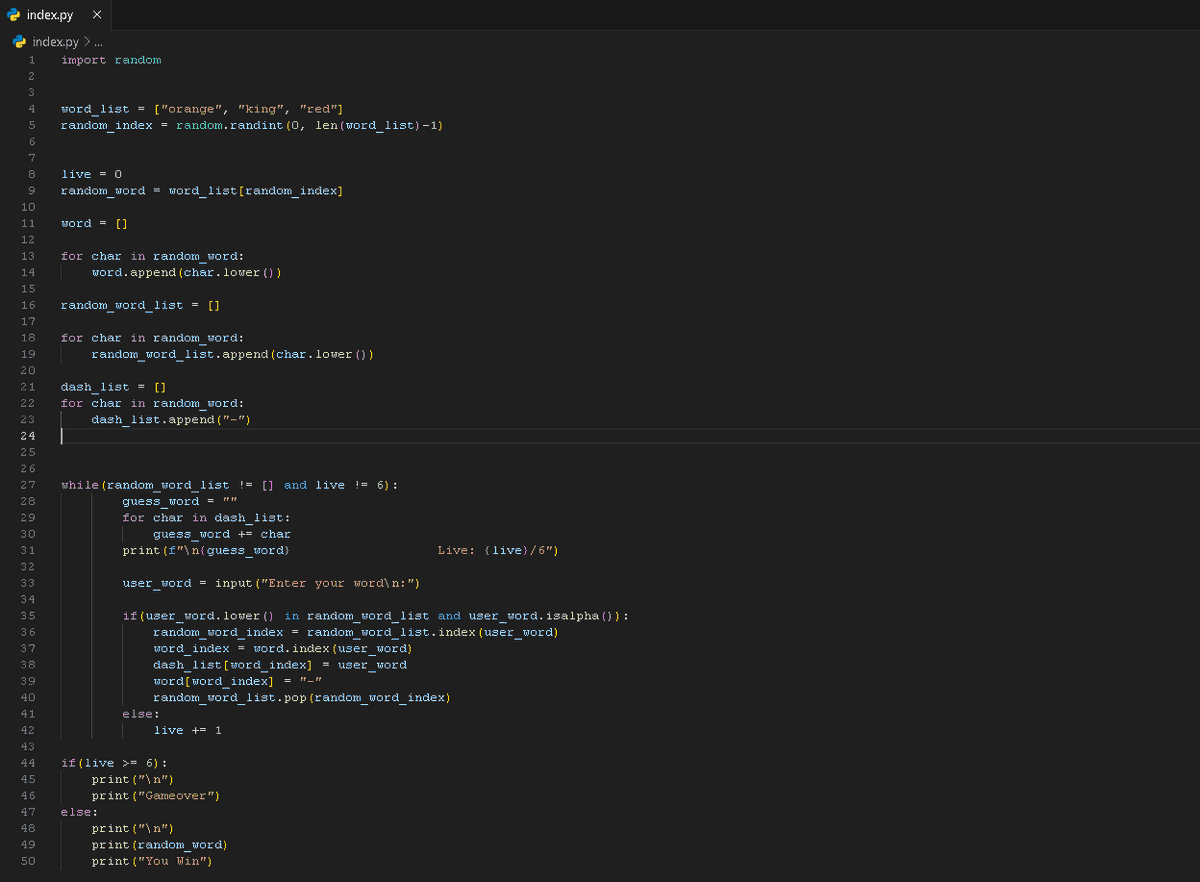The height and width of the screenshot is (882, 1200).
Task: Click 'word.append(char.lower())' on line 14
Action: click(x=187, y=272)
